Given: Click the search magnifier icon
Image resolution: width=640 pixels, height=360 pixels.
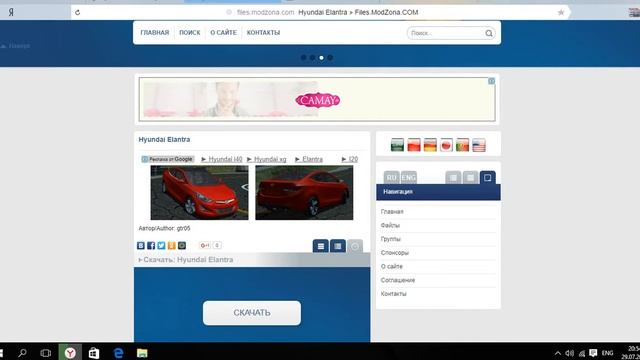Looking at the screenshot, I should point(489,33).
